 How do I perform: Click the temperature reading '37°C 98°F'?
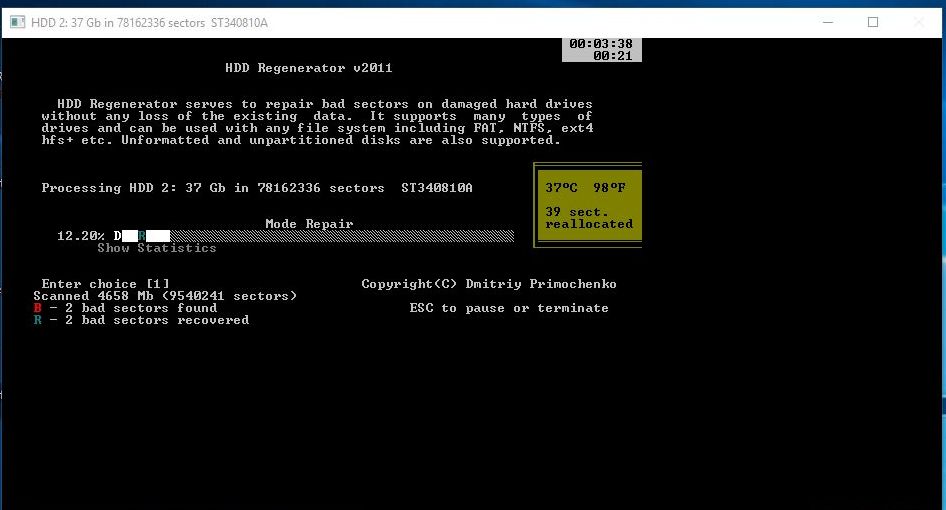pyautogui.click(x=585, y=188)
